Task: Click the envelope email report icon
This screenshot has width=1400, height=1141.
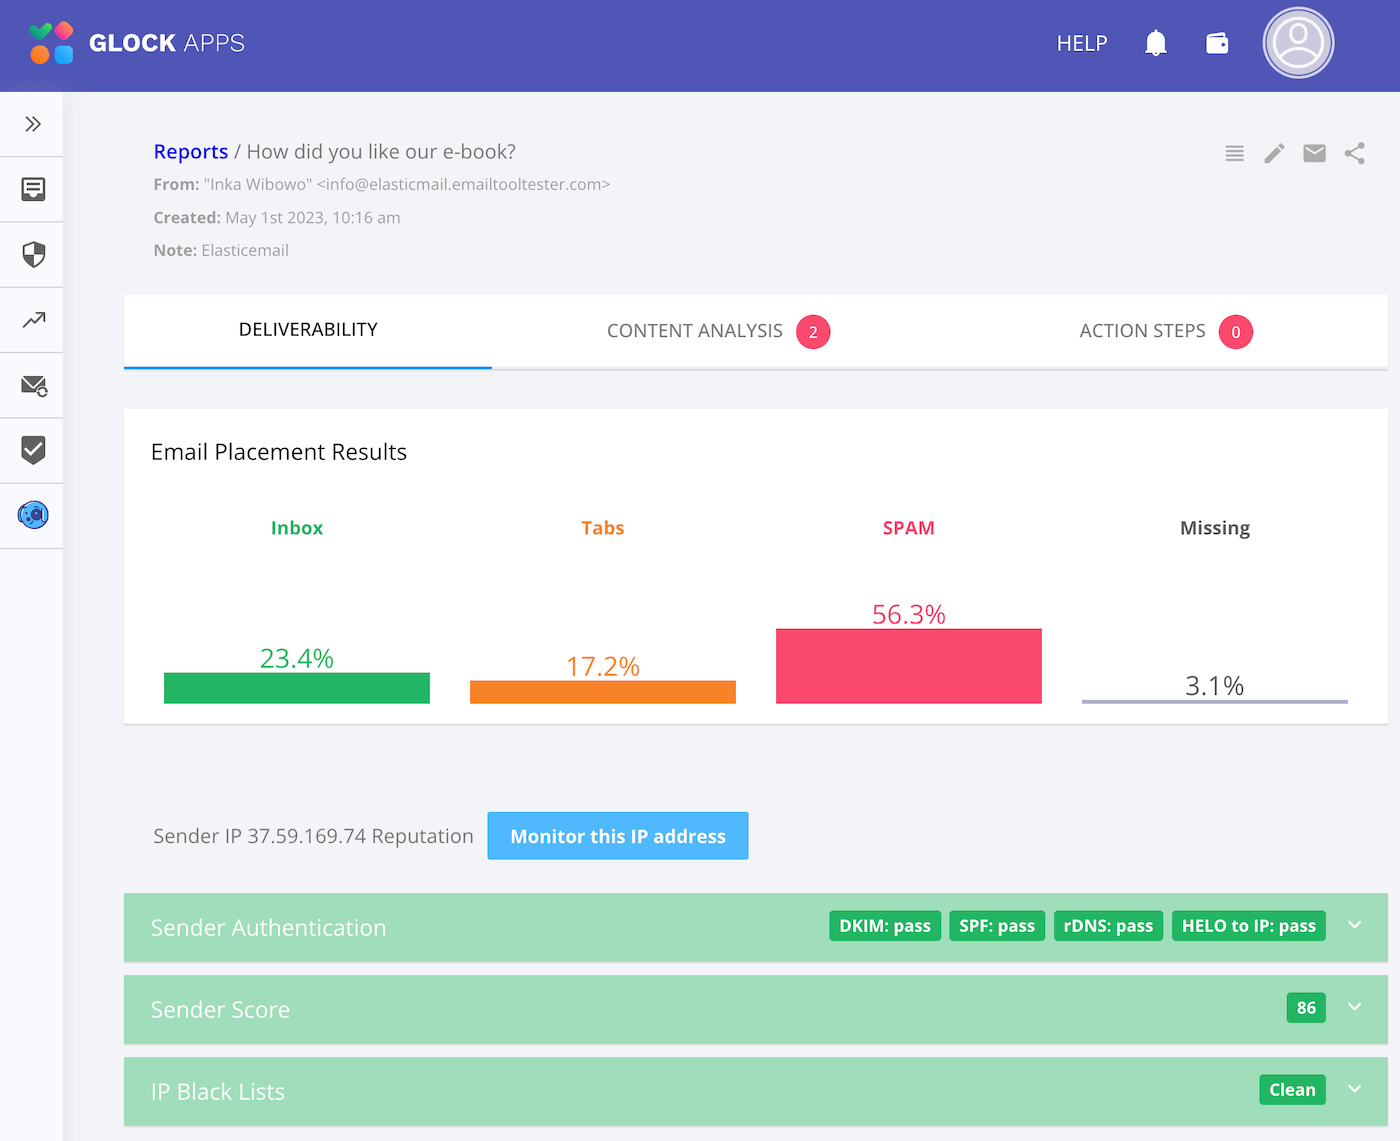Action: click(1314, 153)
